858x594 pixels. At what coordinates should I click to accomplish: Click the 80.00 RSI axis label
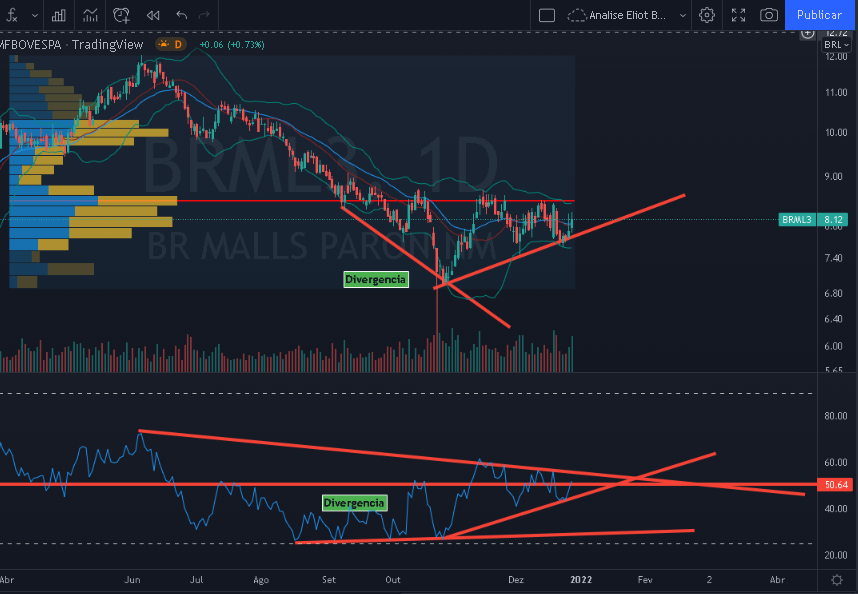pyautogui.click(x=836, y=416)
